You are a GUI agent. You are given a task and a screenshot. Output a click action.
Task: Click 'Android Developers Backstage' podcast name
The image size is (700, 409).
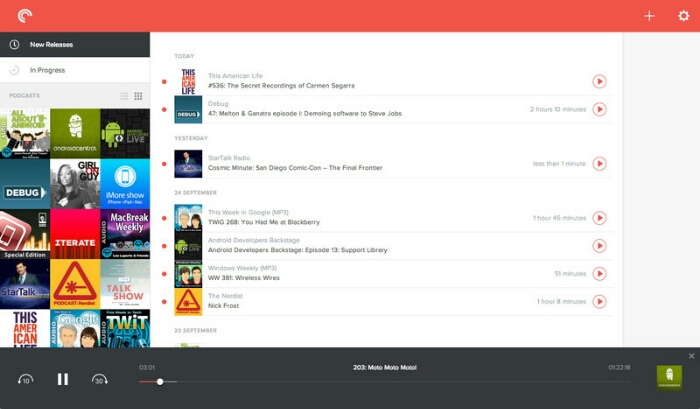[254, 240]
